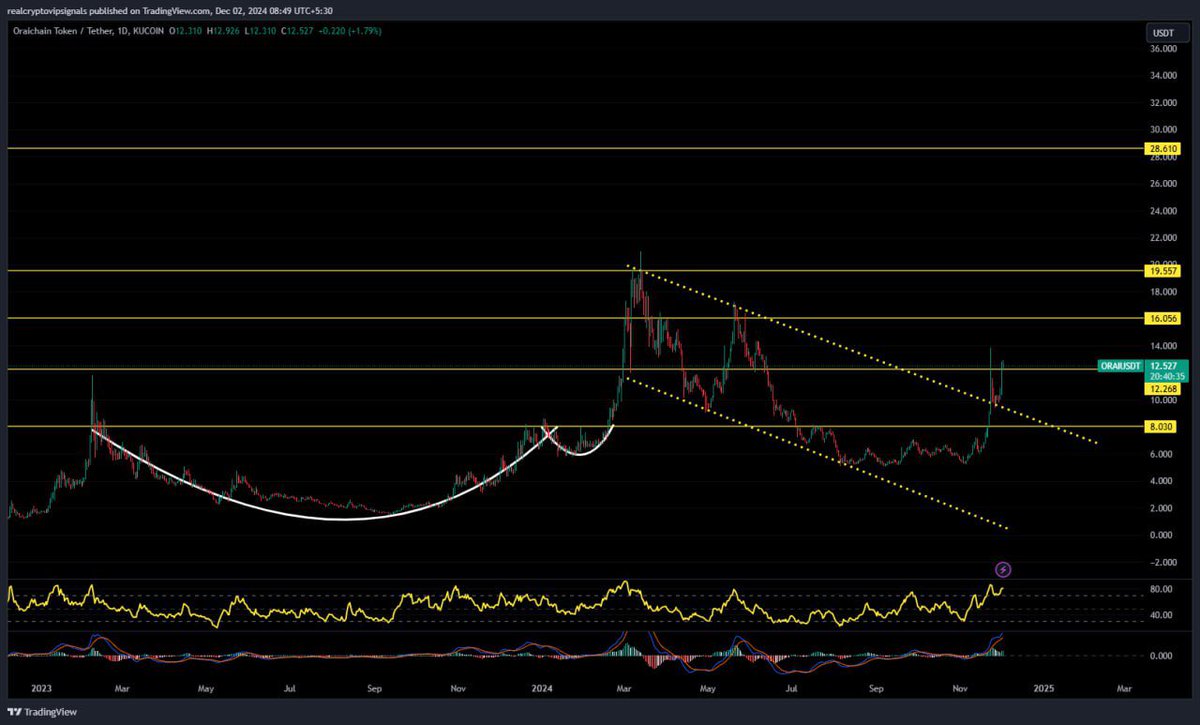This screenshot has width=1200, height=725.
Task: Select the 8.030 horizontal line price label
Action: coord(1161,427)
